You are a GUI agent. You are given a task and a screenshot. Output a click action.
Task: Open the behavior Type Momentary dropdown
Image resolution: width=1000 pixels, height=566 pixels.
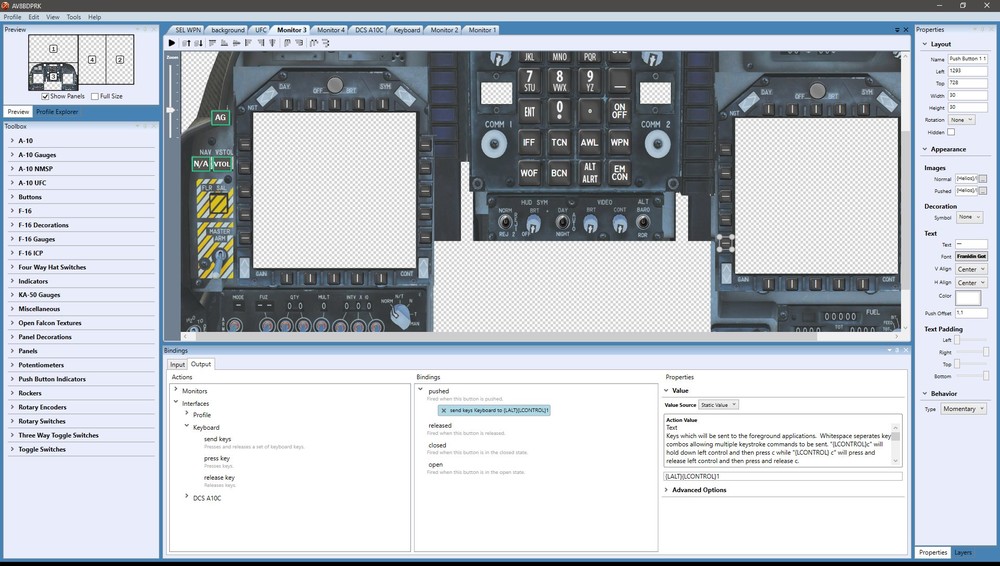pos(964,409)
